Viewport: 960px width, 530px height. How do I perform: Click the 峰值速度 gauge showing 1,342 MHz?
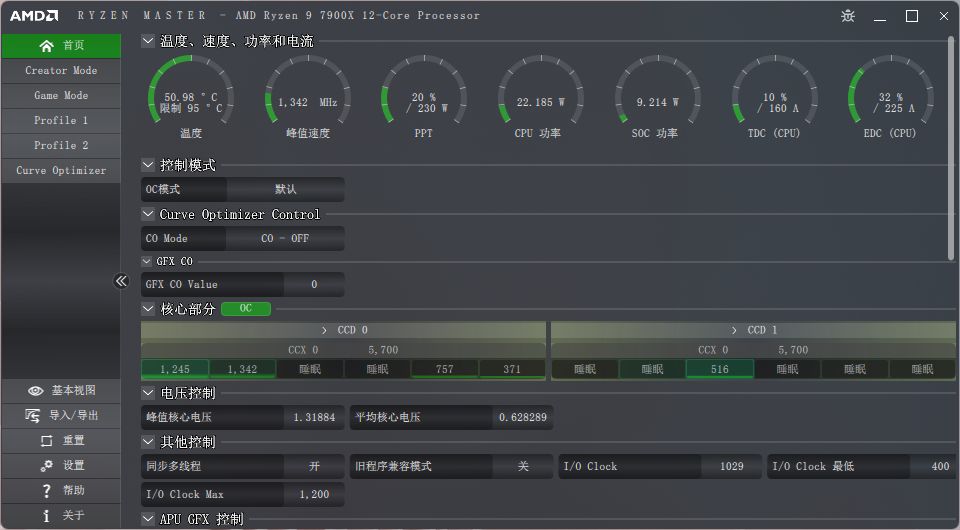(308, 90)
